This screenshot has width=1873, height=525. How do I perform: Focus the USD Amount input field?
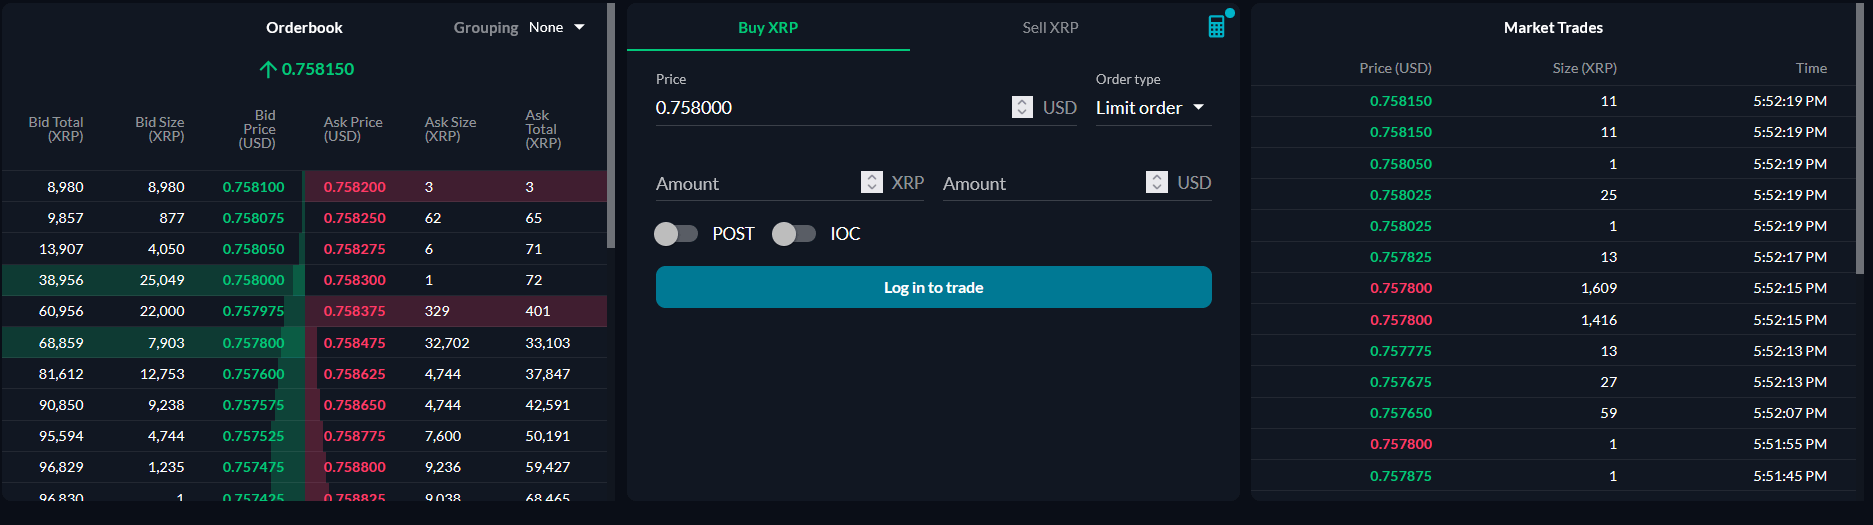tap(1040, 184)
